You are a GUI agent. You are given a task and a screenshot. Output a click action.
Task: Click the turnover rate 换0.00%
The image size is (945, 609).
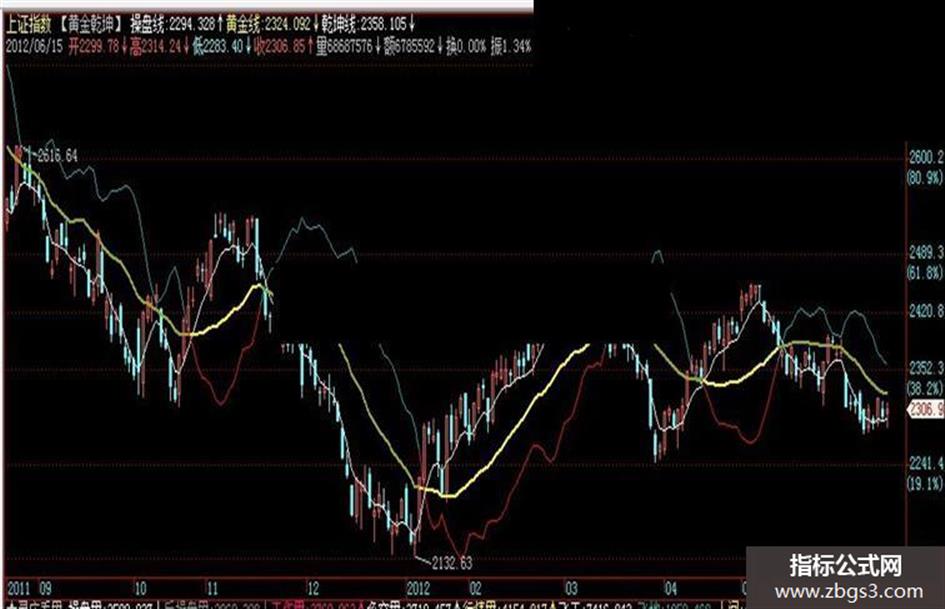point(466,46)
